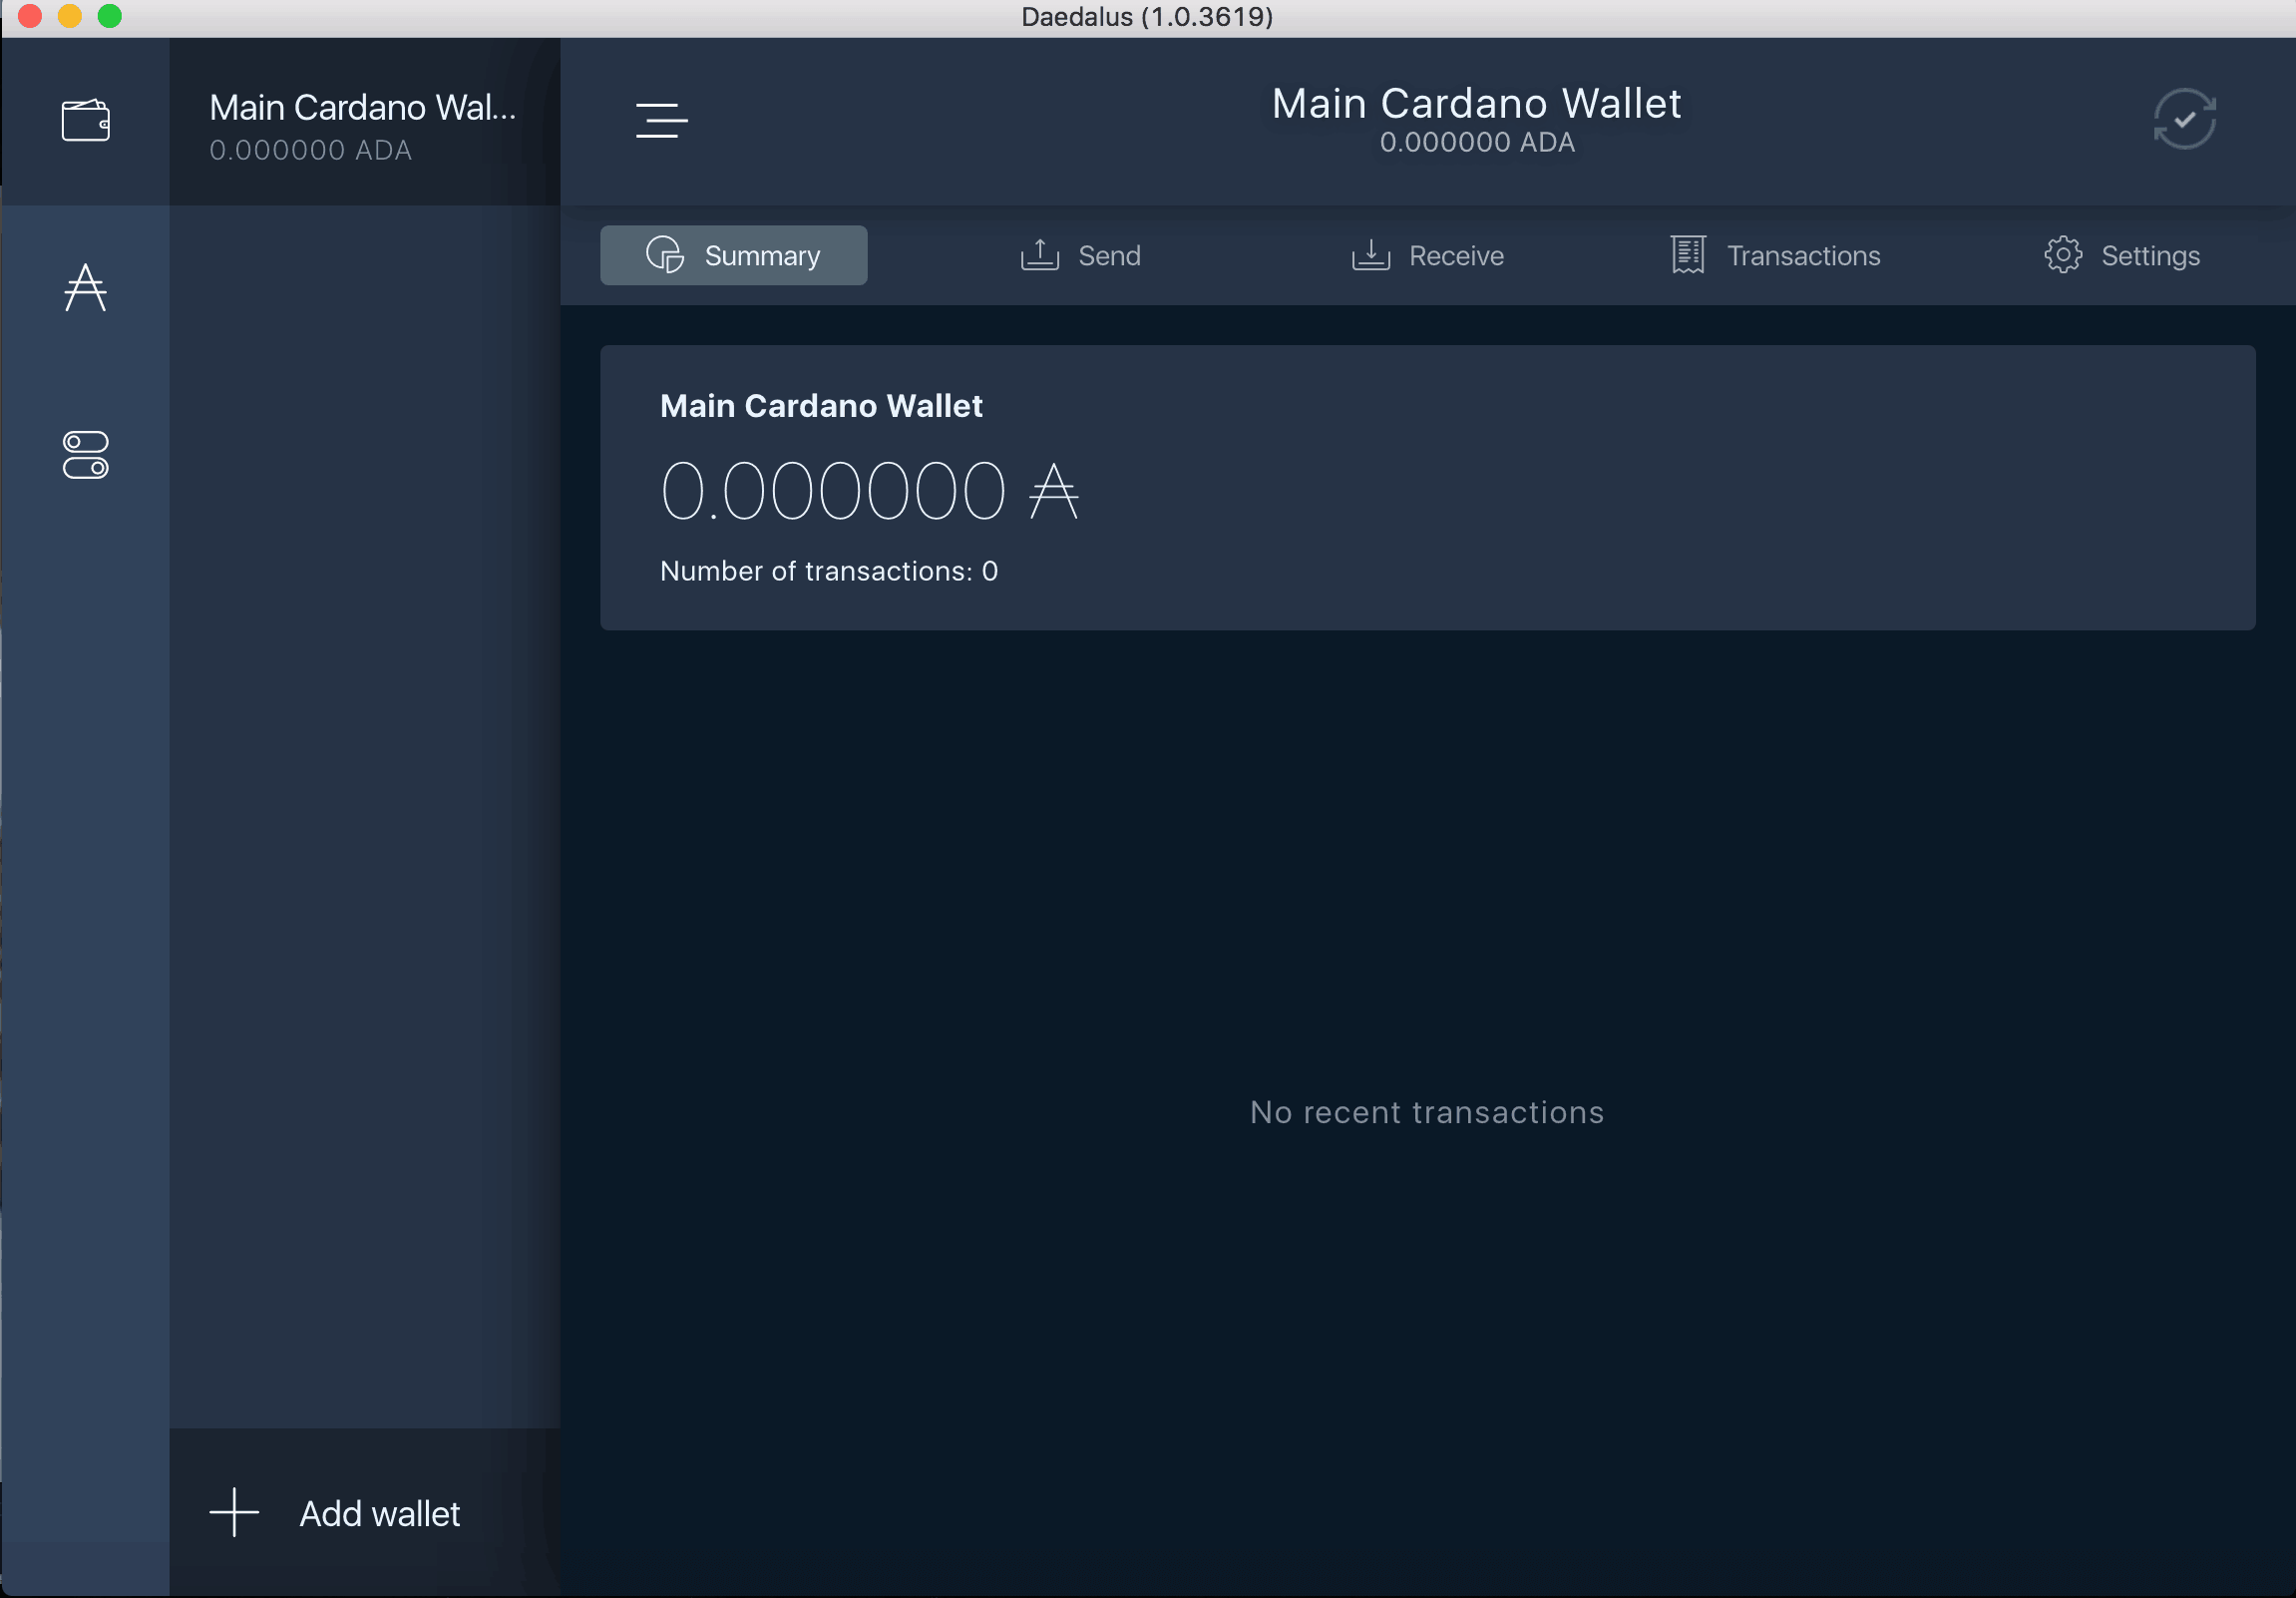This screenshot has height=1598, width=2296.
Task: Click the Settings gear icon
Action: tap(2064, 254)
